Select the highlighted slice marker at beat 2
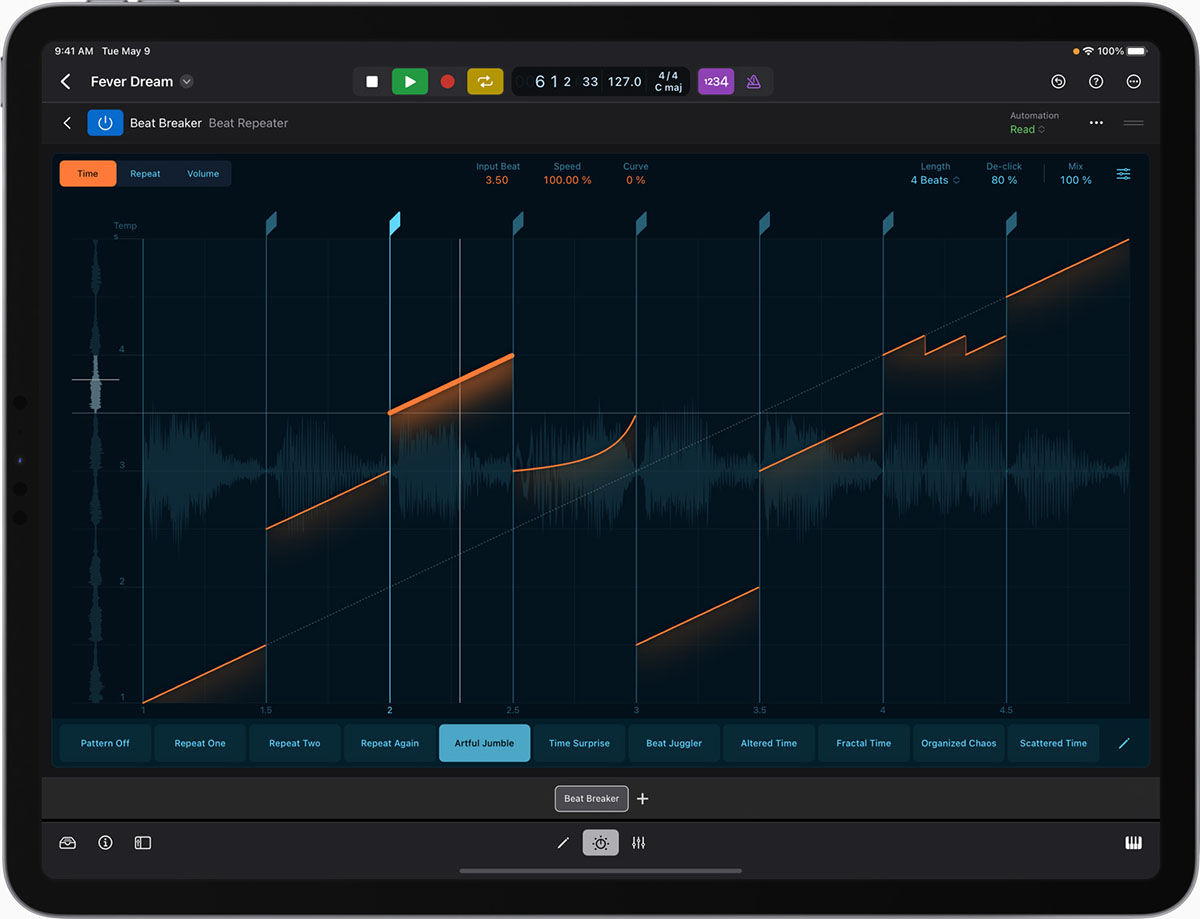 [394, 223]
